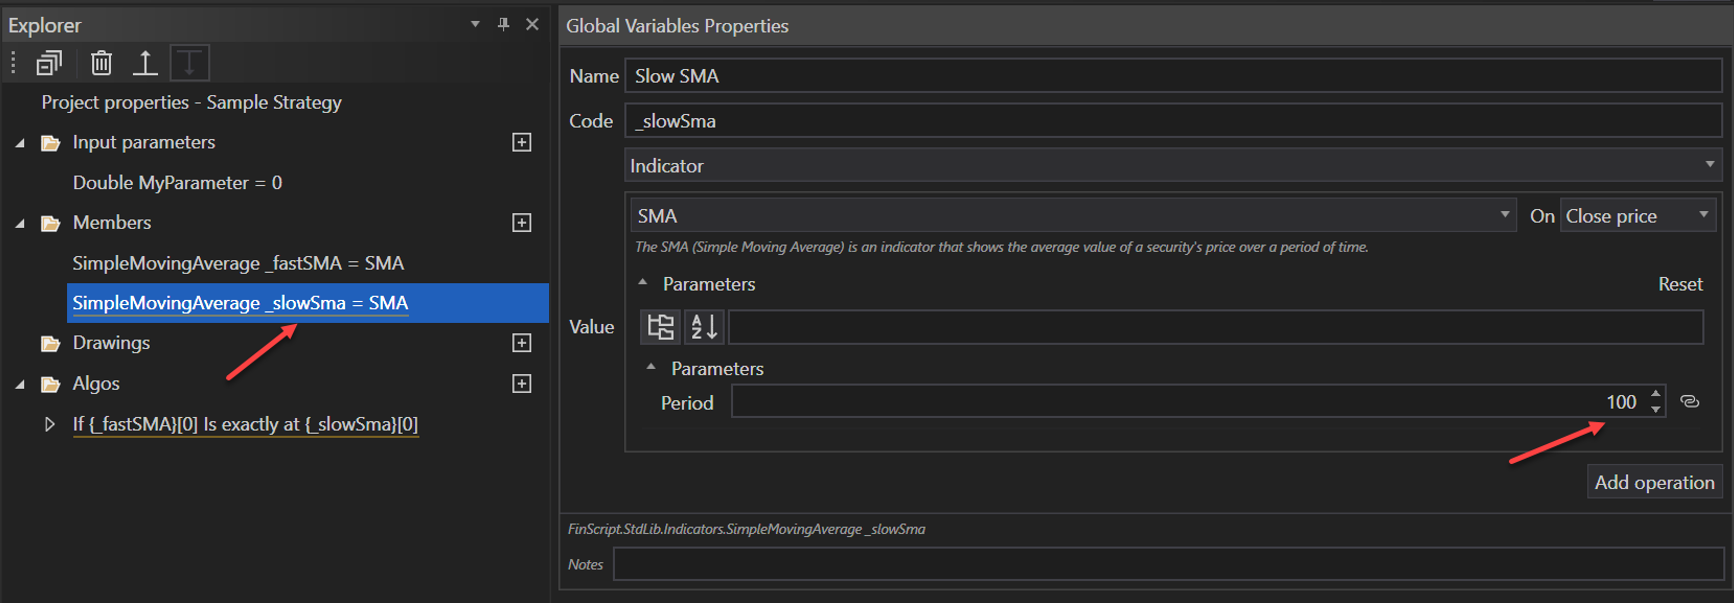1734x603 pixels.
Task: Open the Indicator type dropdown
Action: pos(1709,165)
